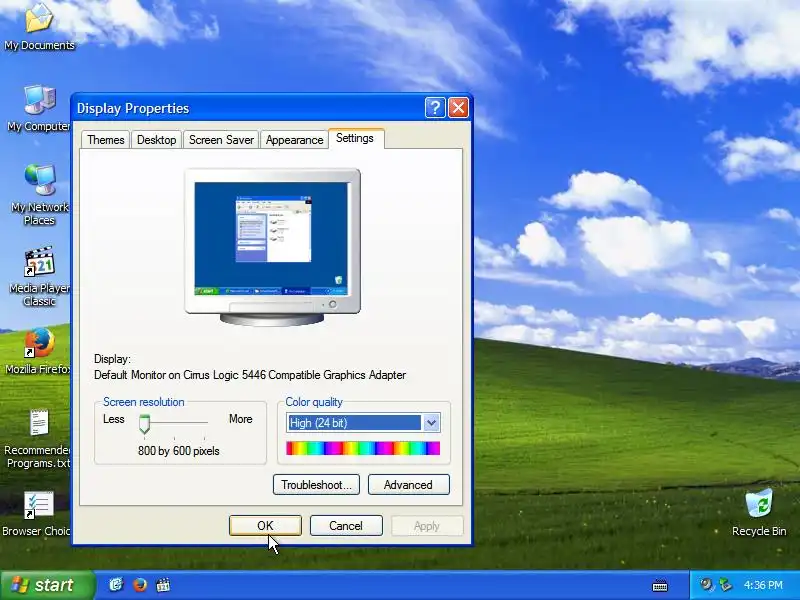Open the Start menu
800x600 pixels.
point(47,585)
